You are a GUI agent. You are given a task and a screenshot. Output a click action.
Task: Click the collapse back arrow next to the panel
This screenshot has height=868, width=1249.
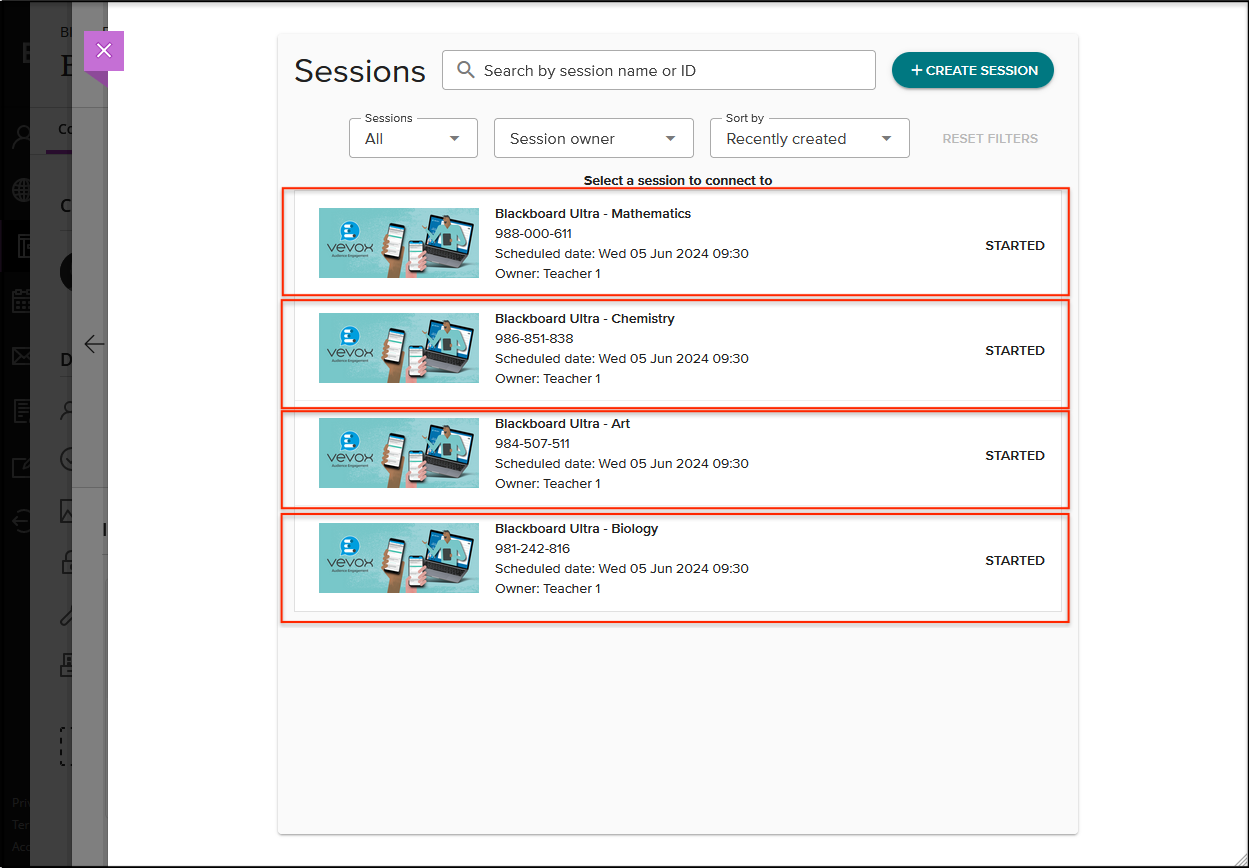[94, 344]
